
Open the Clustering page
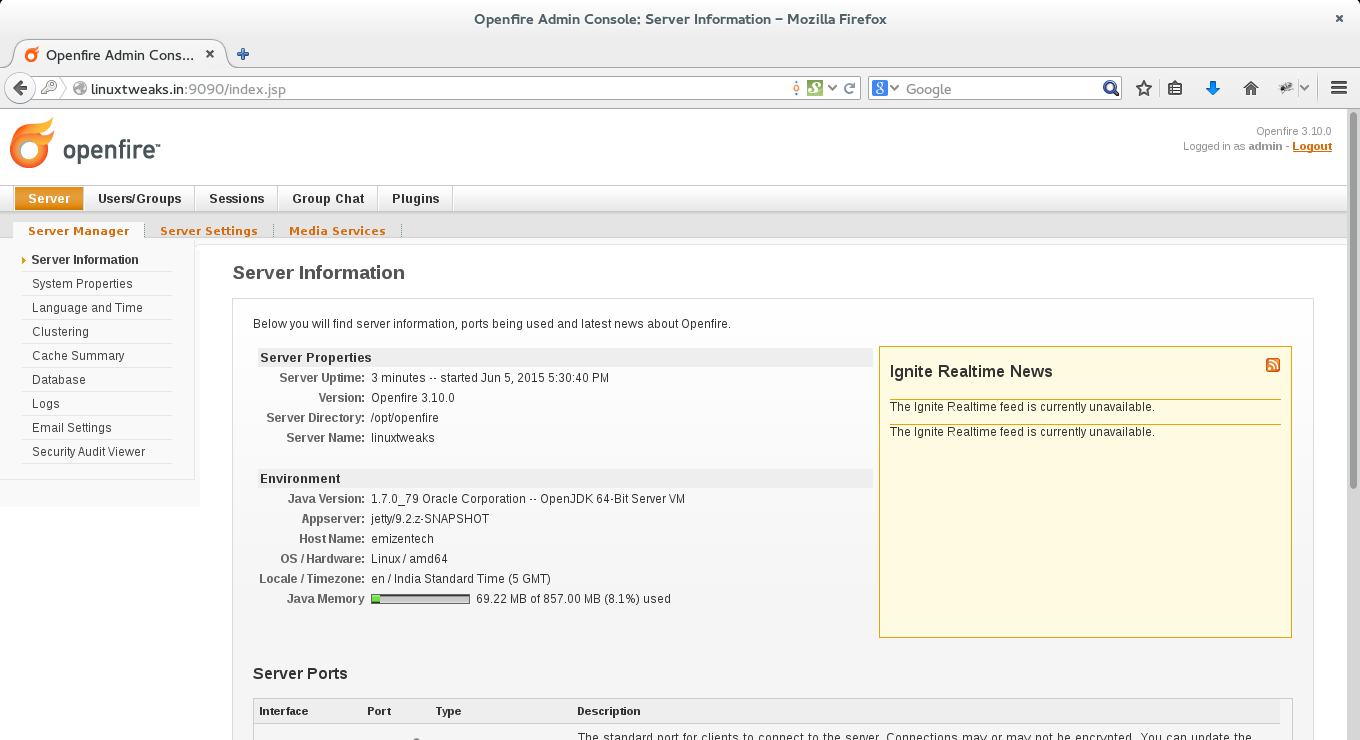(x=60, y=332)
